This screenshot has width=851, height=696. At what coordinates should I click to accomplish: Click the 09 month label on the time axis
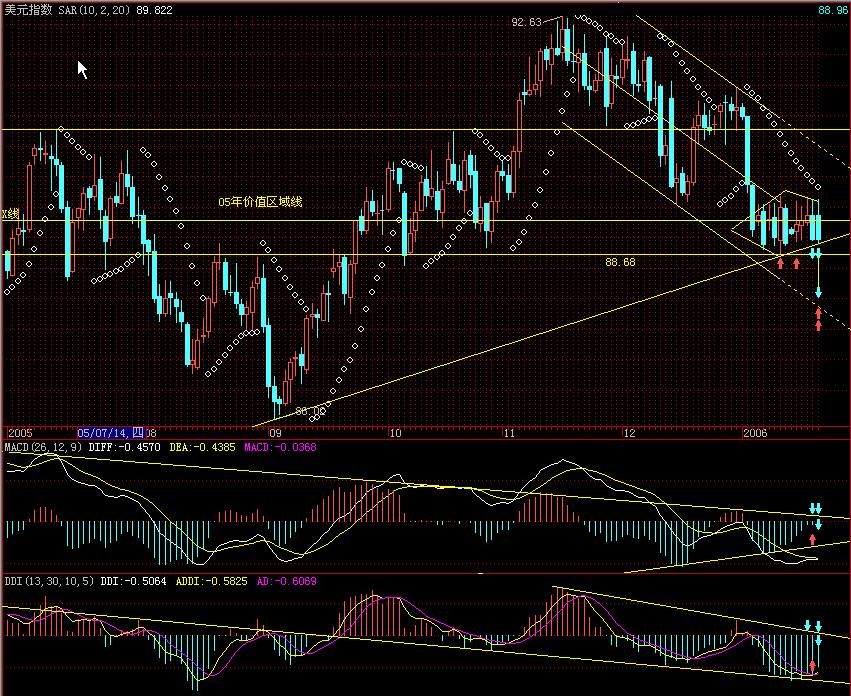click(275, 433)
